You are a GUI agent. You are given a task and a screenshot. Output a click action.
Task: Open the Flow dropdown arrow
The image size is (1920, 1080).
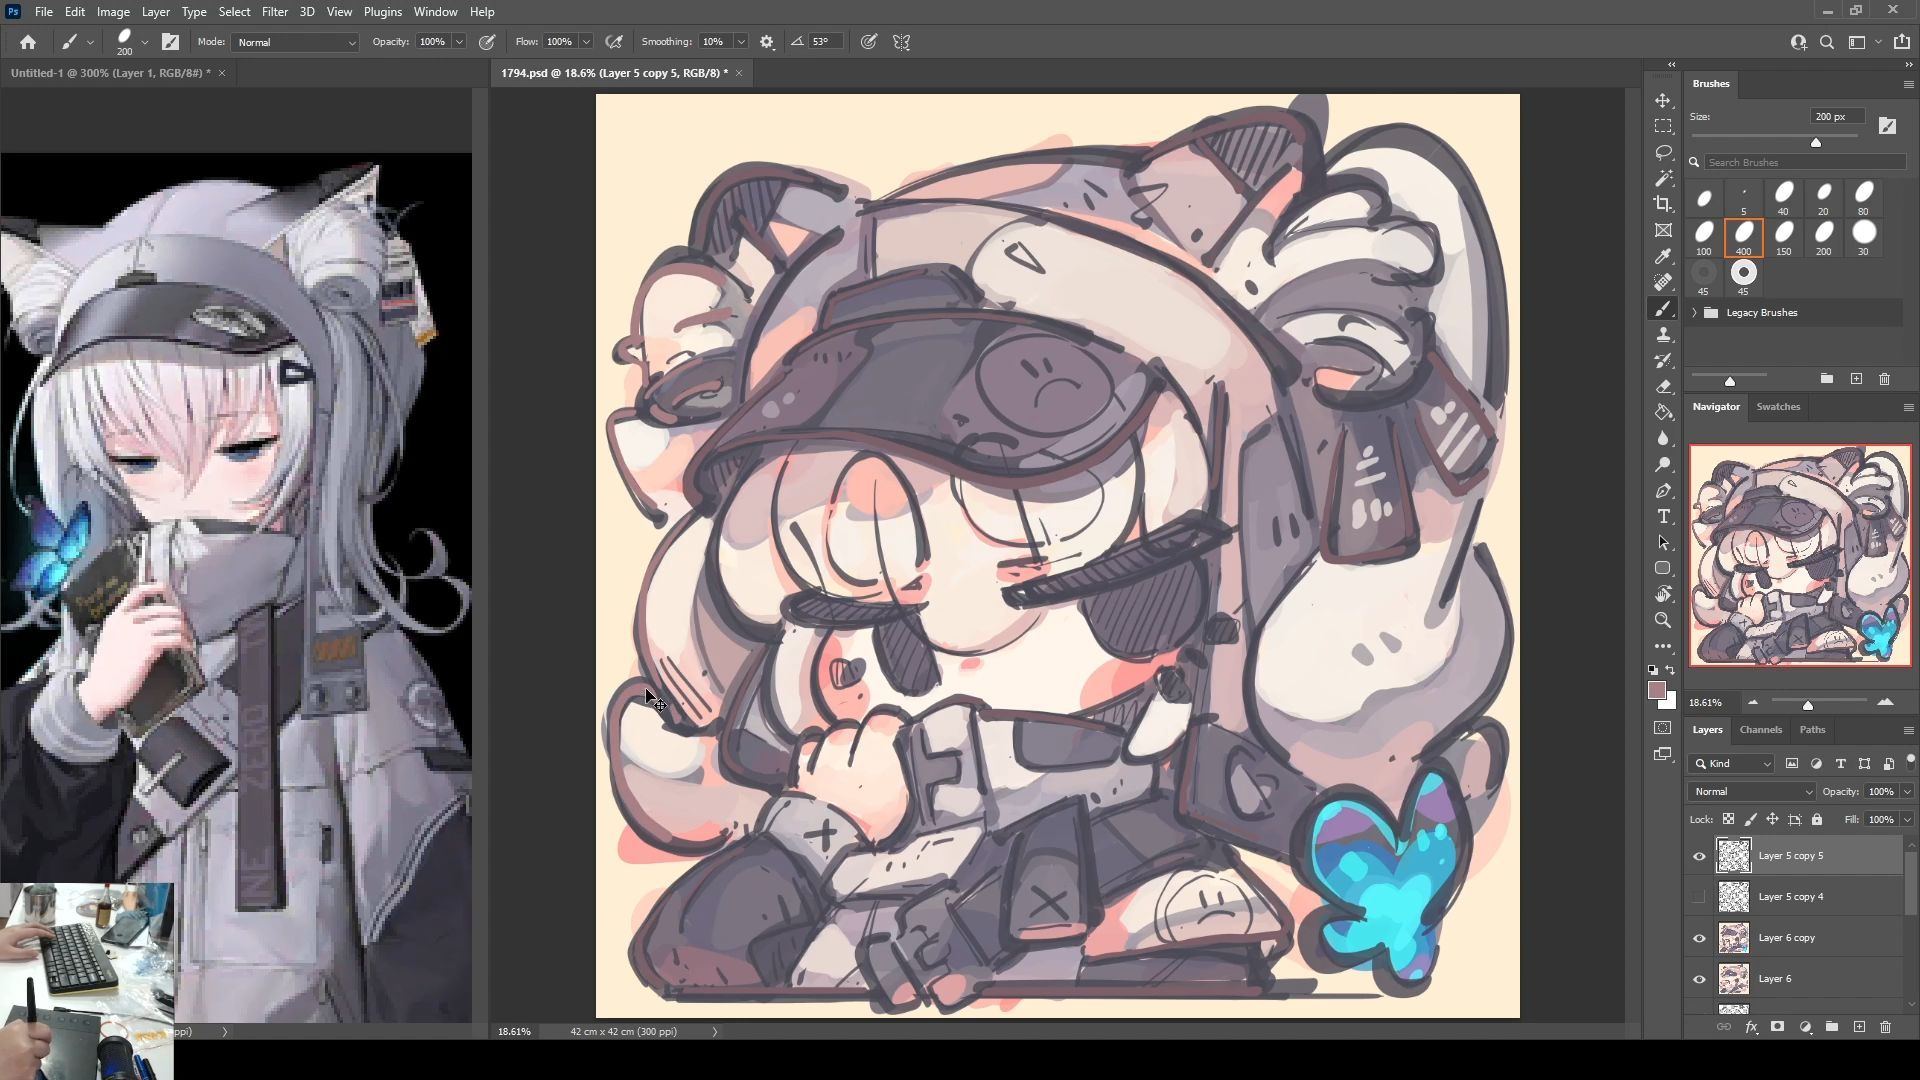click(x=586, y=42)
